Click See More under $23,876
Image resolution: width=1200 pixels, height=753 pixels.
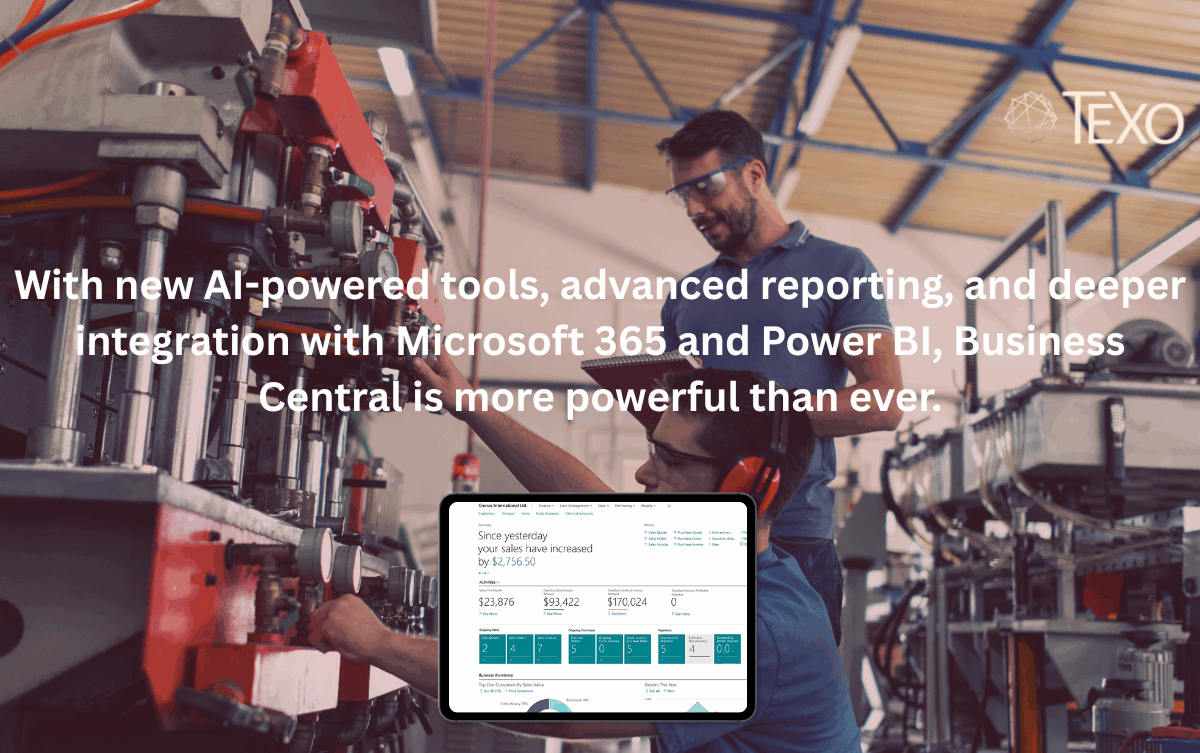point(489,613)
